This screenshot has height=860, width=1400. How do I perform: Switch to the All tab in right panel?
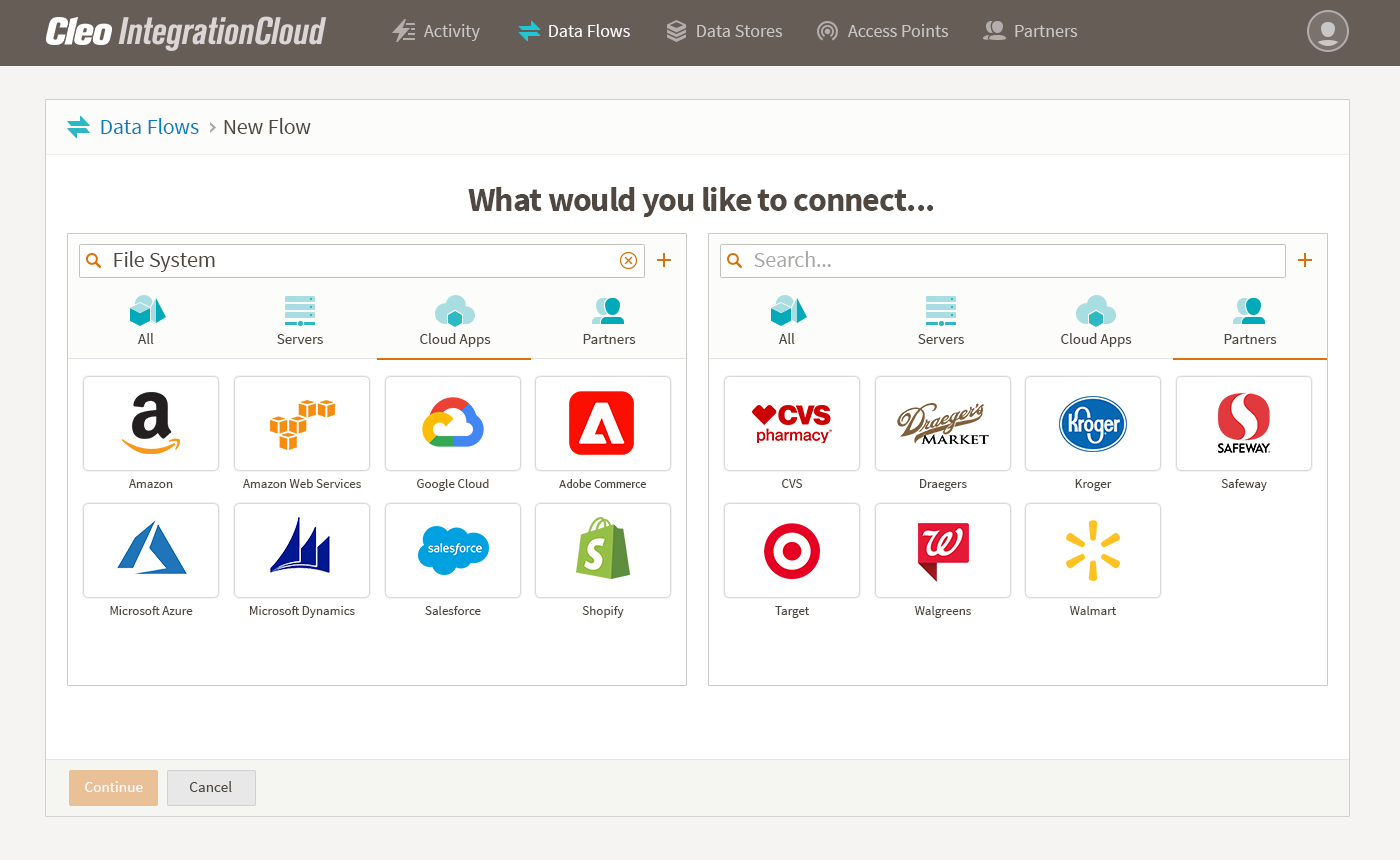tap(787, 322)
